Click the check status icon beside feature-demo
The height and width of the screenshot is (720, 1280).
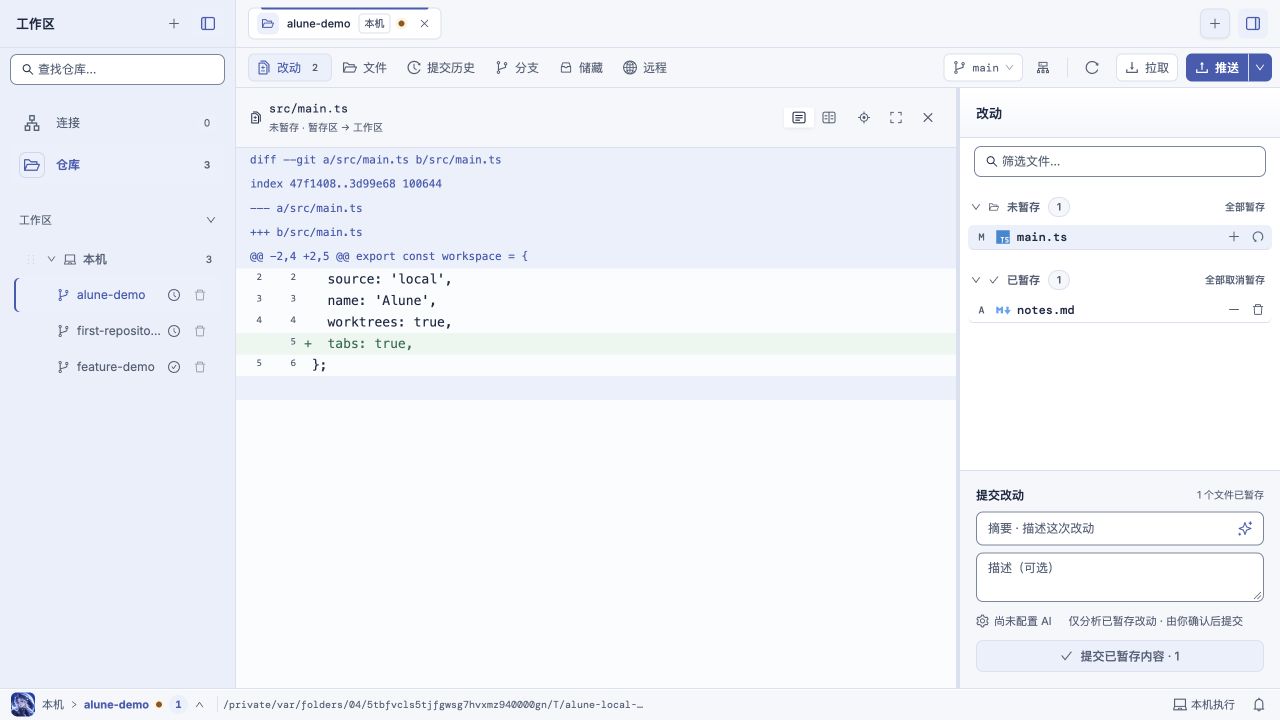click(174, 367)
